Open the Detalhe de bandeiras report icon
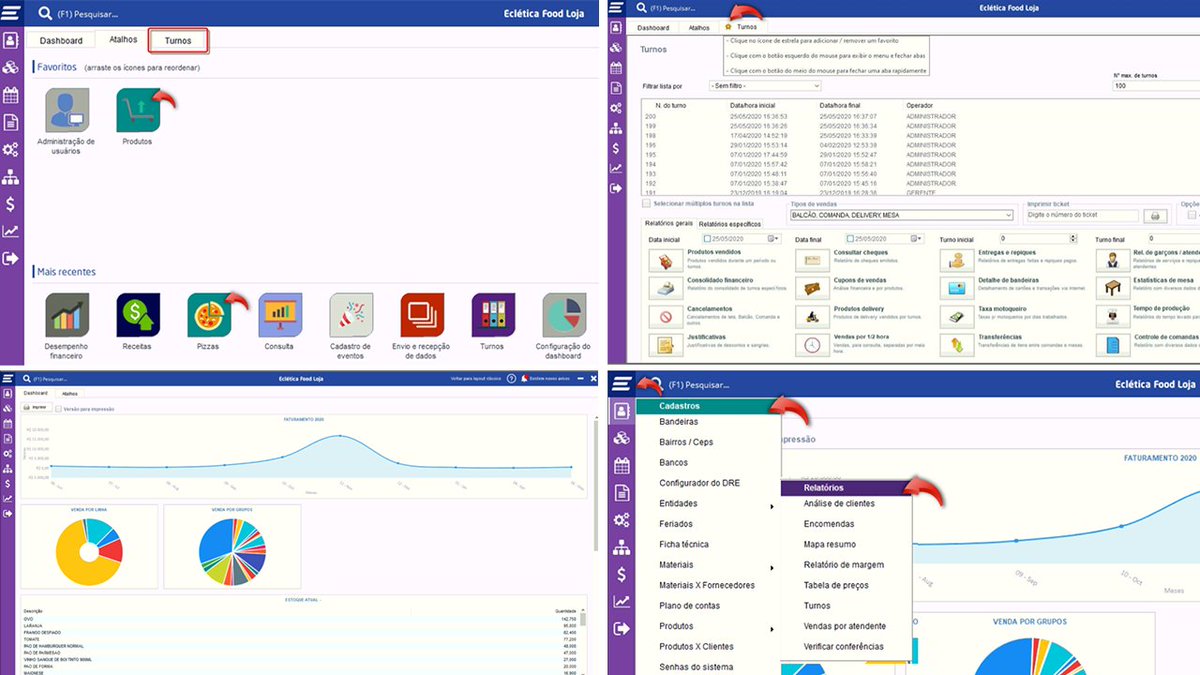This screenshot has width=1200, height=675. tap(958, 288)
